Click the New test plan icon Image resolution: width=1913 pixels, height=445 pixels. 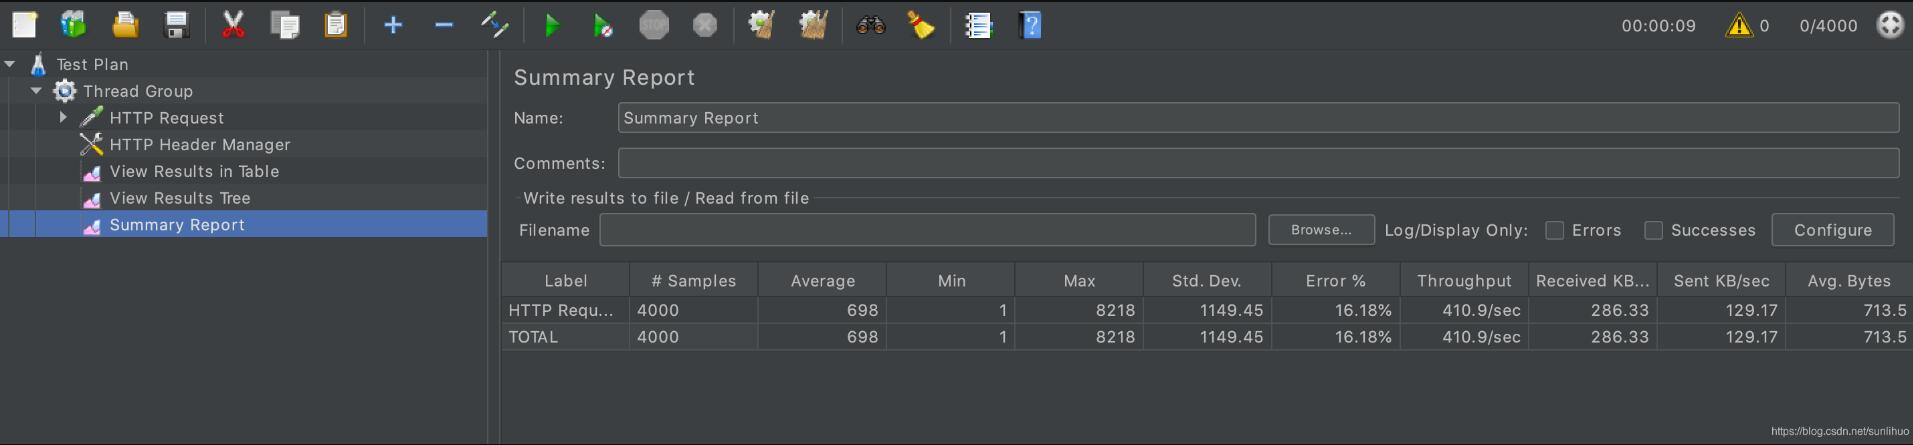pyautogui.click(x=24, y=25)
